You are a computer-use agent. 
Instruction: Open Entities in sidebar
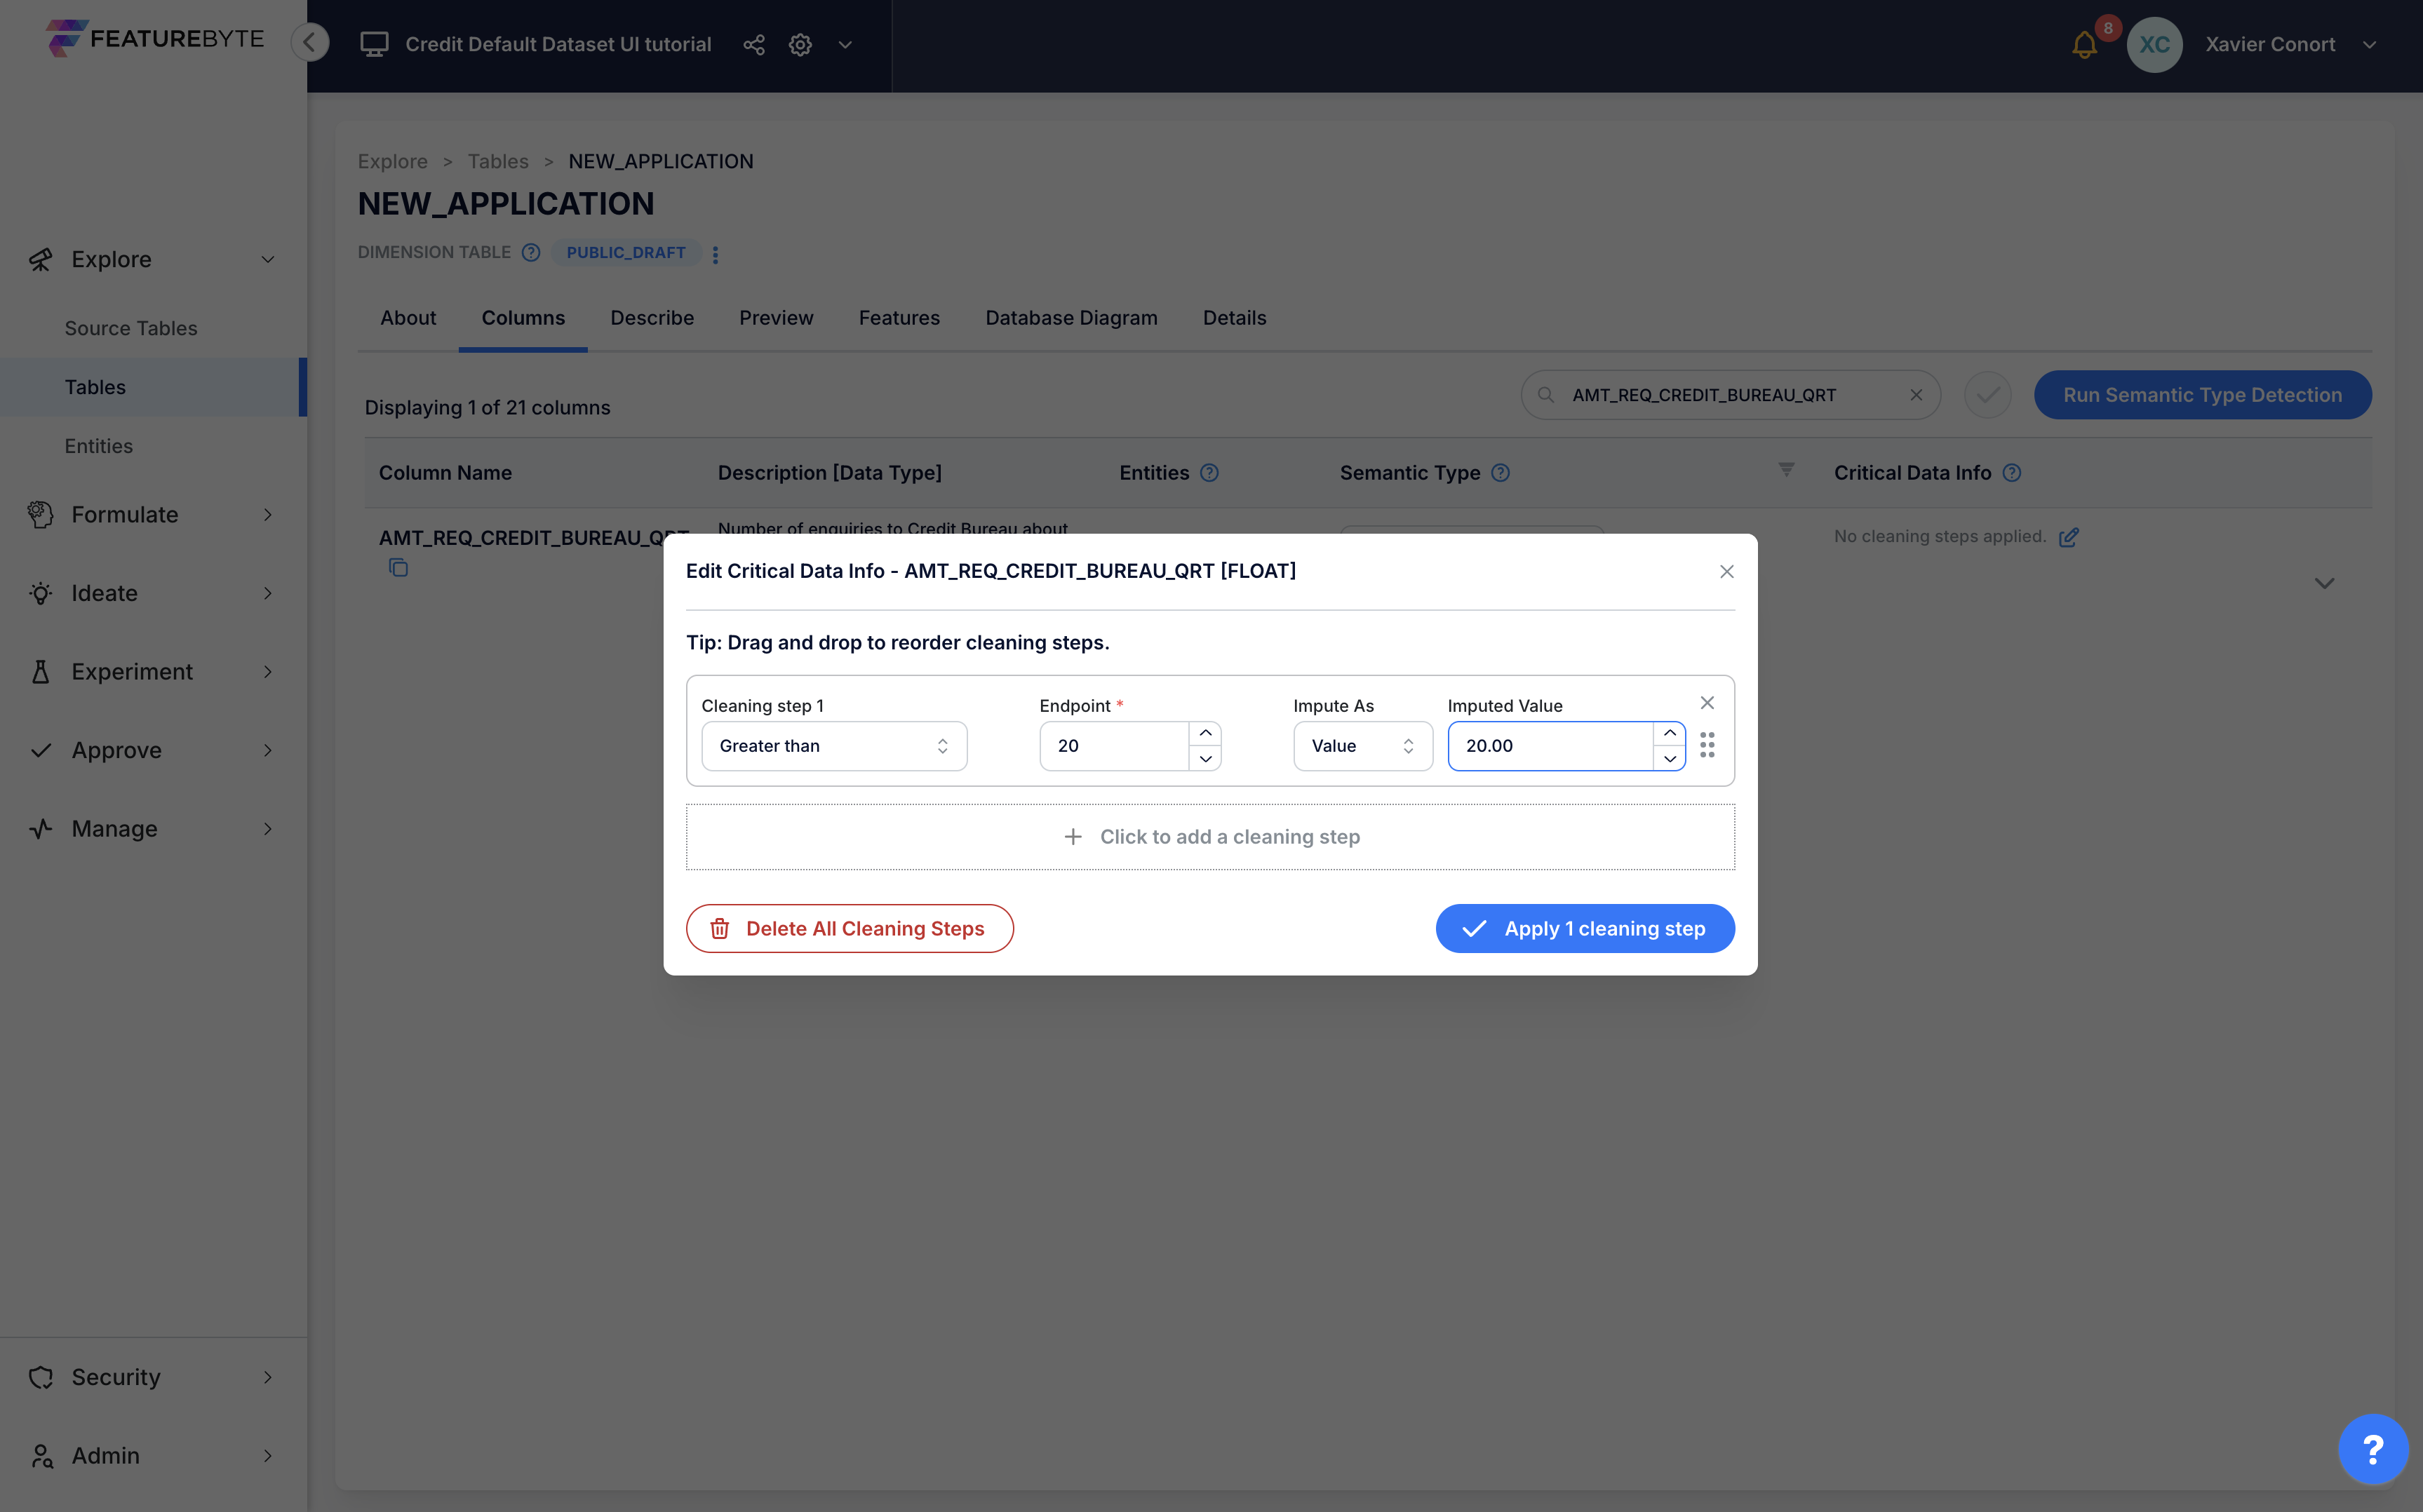pyautogui.click(x=98, y=446)
